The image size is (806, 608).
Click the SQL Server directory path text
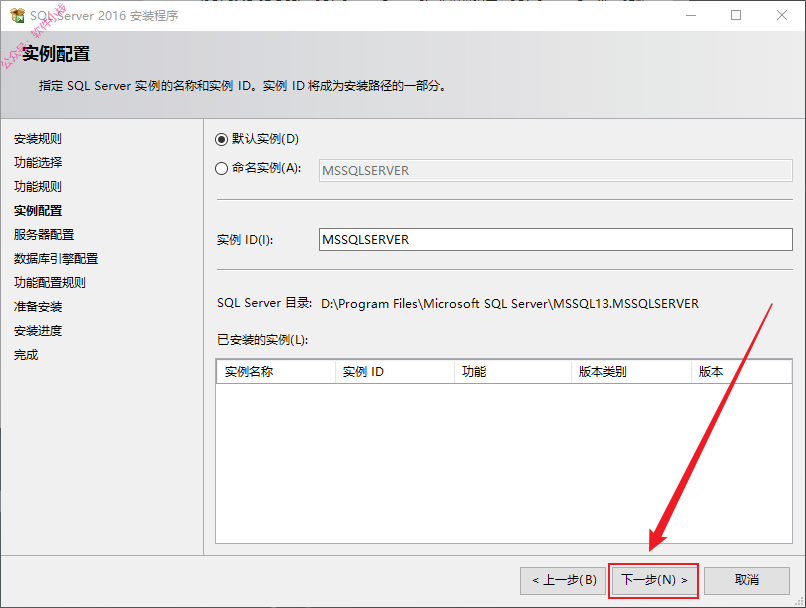(510, 304)
